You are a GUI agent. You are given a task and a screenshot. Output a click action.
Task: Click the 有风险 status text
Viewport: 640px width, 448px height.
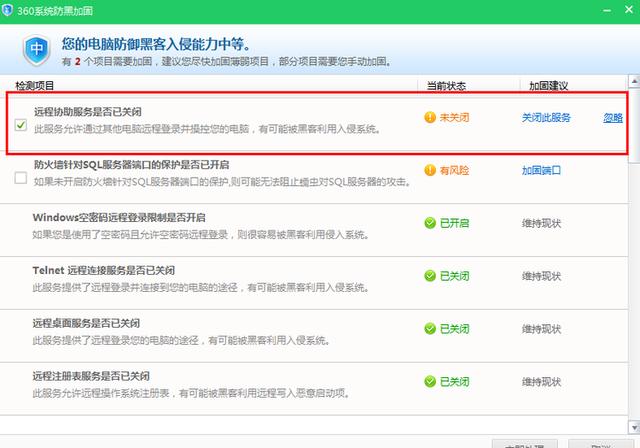coord(454,170)
